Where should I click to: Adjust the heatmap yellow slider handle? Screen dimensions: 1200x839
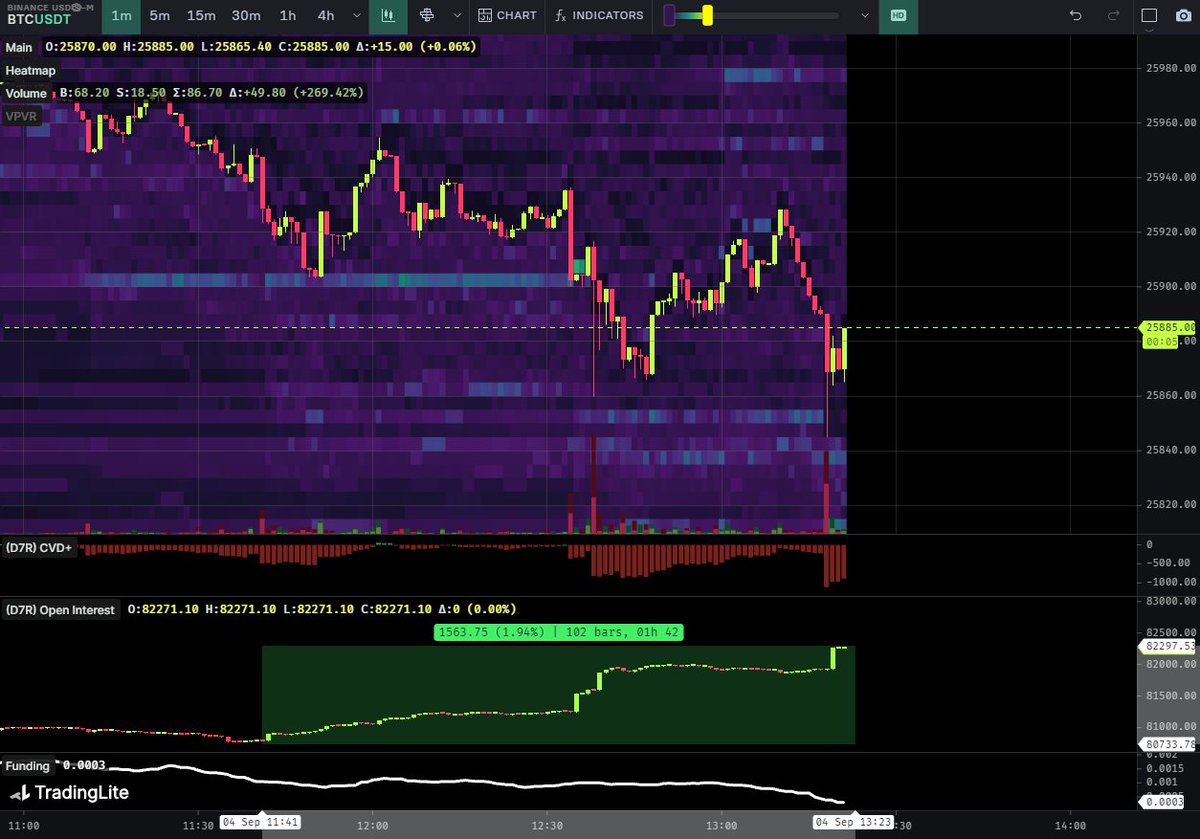[707, 16]
